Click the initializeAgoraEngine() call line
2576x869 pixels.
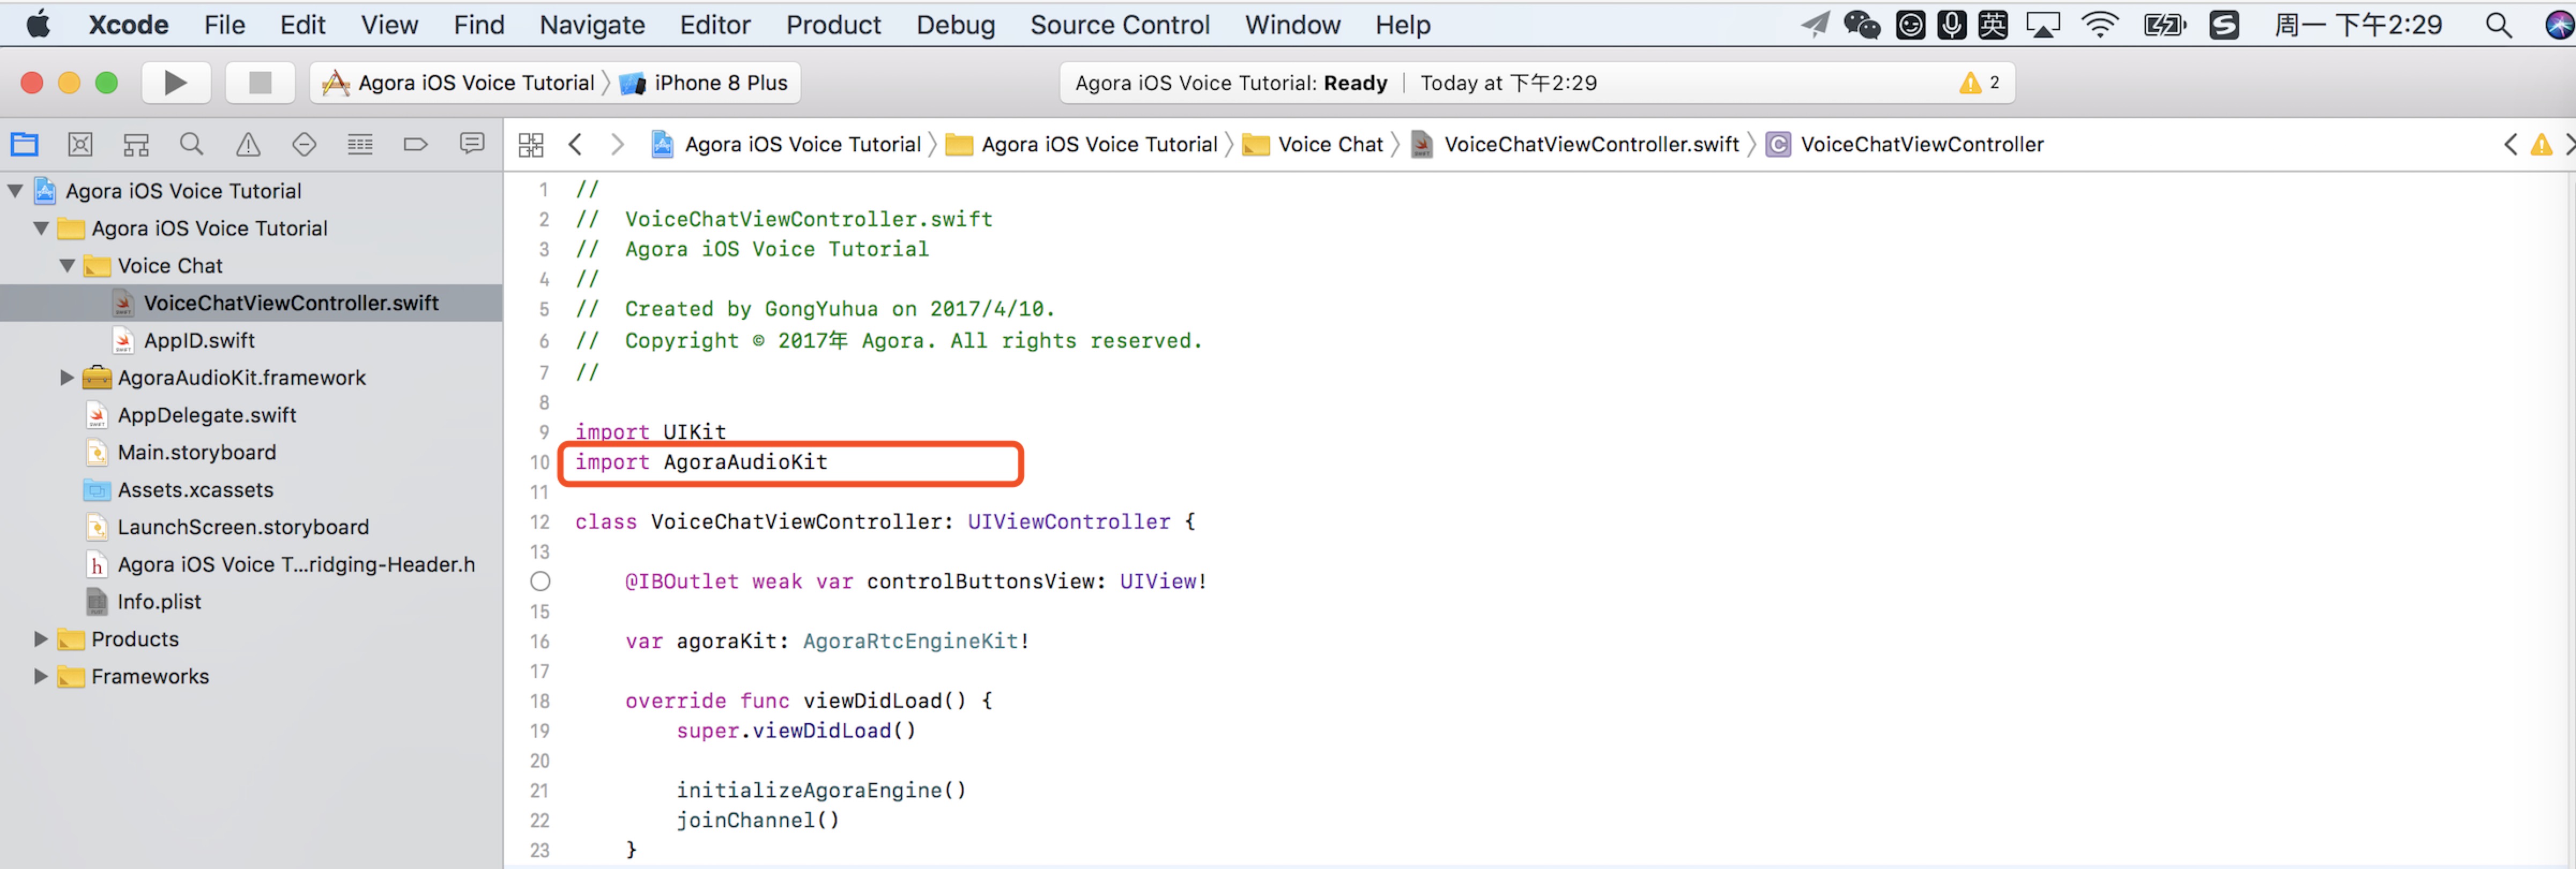[x=821, y=790]
